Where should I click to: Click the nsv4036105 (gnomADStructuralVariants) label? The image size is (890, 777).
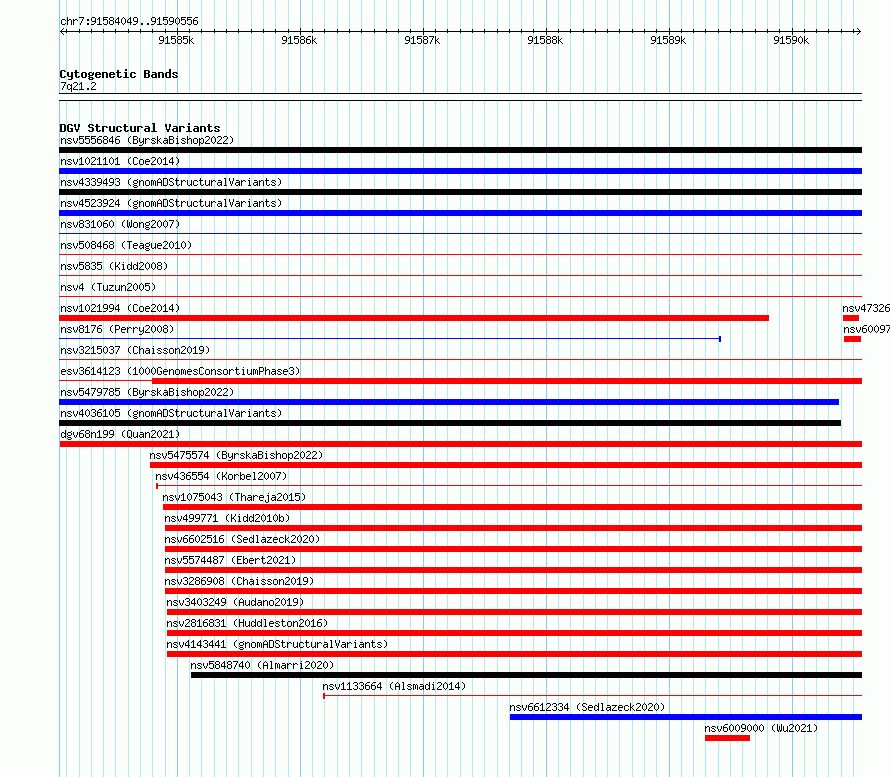[171, 413]
